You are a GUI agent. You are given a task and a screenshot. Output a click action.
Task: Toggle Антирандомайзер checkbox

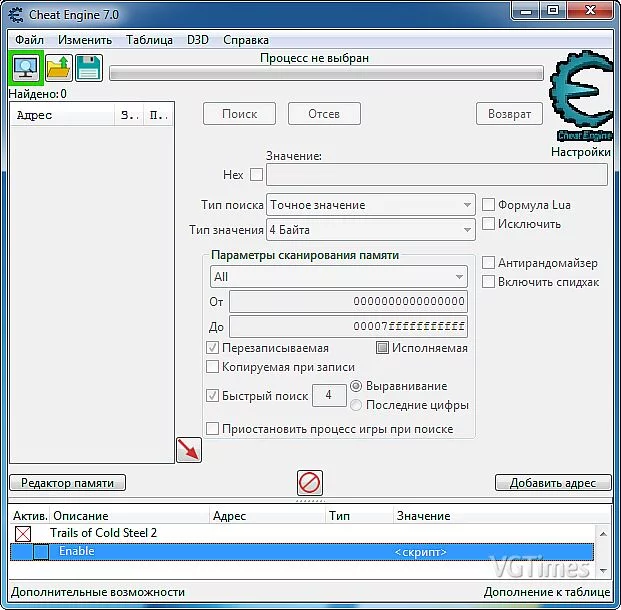(x=488, y=263)
